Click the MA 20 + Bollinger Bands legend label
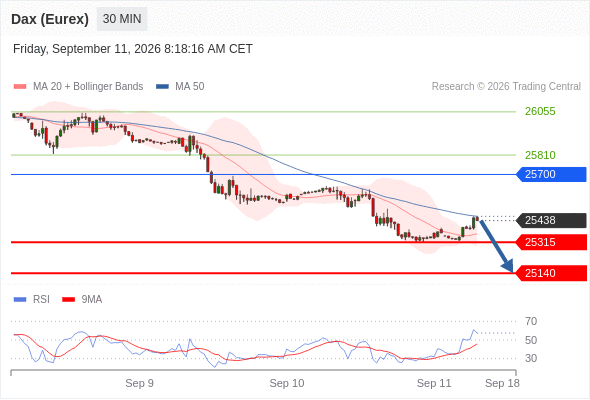The image size is (590, 400). click(x=88, y=87)
